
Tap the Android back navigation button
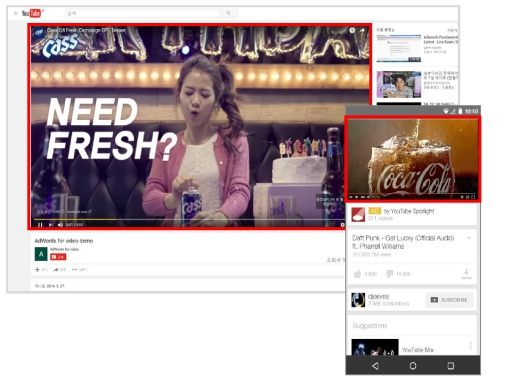pyautogui.click(x=375, y=366)
